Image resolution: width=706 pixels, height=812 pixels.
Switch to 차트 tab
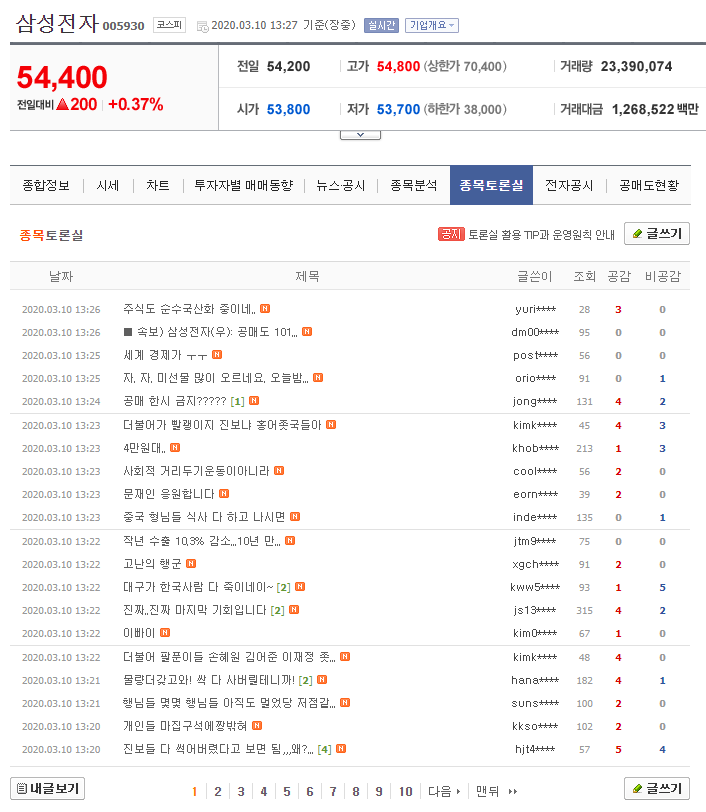(x=157, y=185)
